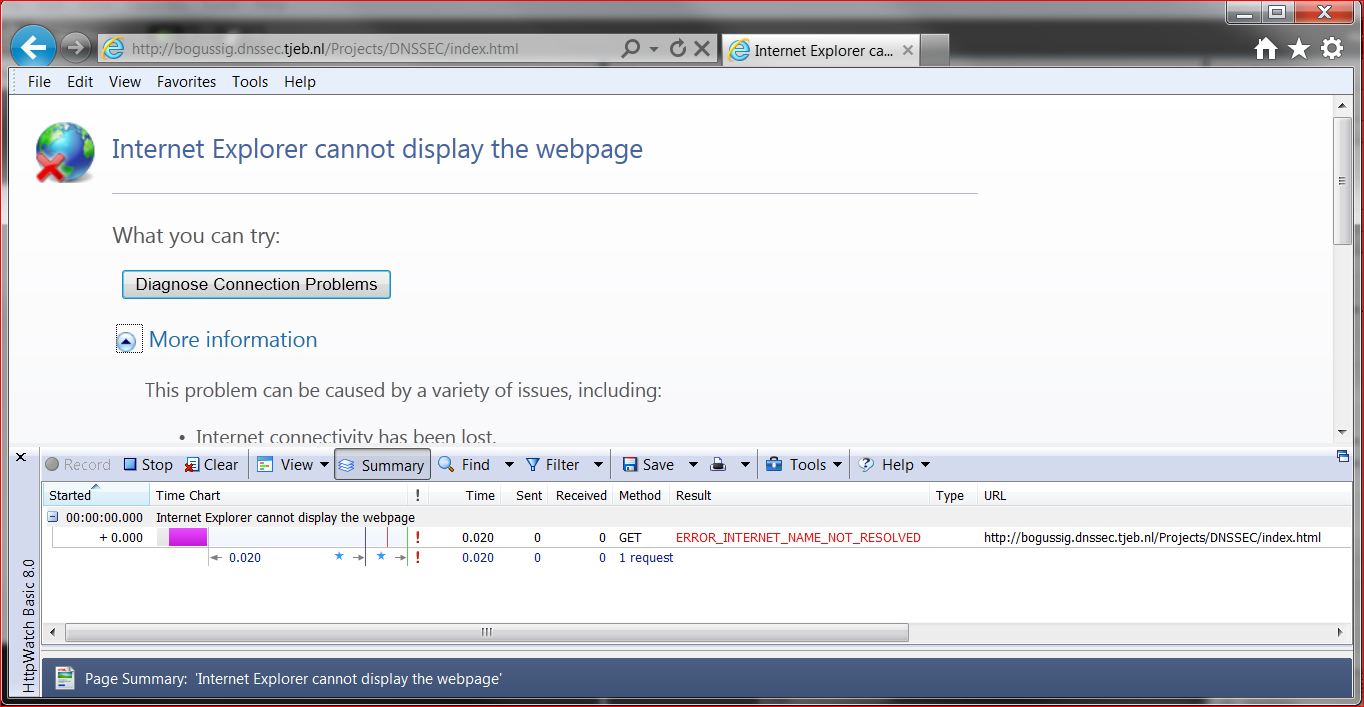Click the HttpWatch undock window icon
The height and width of the screenshot is (707, 1364).
coord(1342,457)
